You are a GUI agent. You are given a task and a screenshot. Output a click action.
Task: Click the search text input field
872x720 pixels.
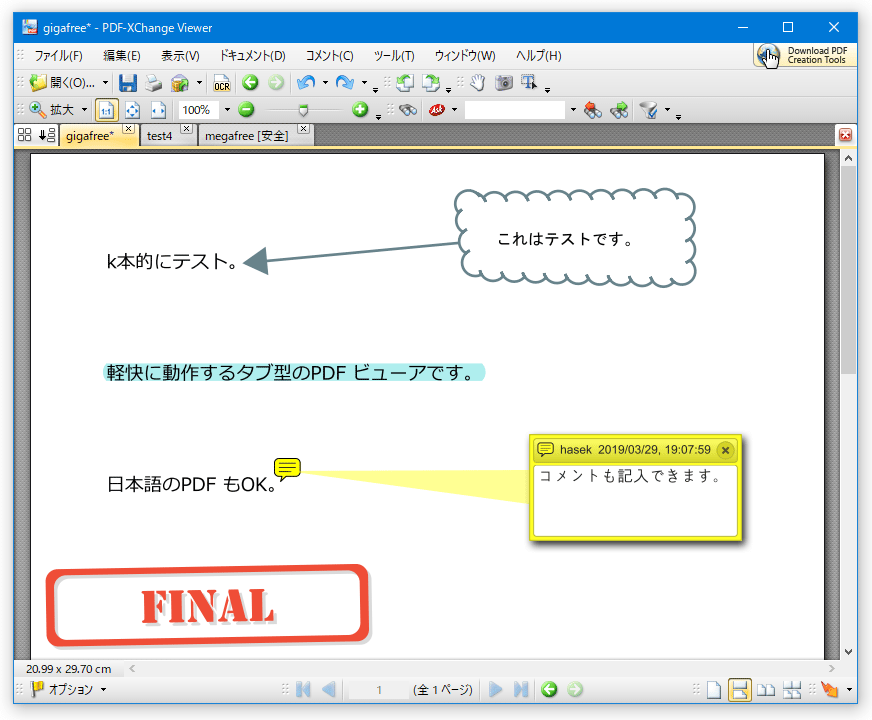tap(514, 110)
